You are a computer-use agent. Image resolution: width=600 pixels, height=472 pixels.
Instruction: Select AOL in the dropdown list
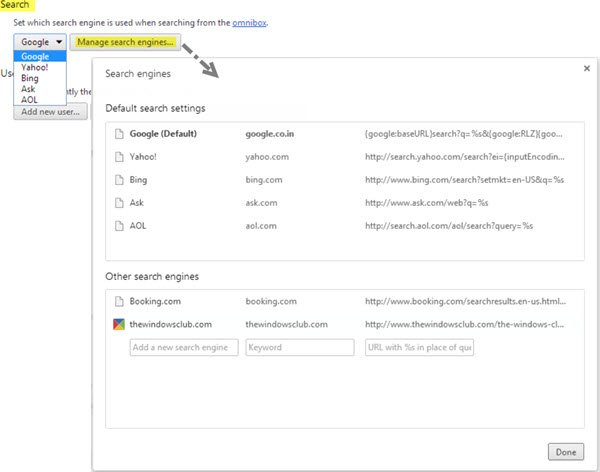click(29, 99)
